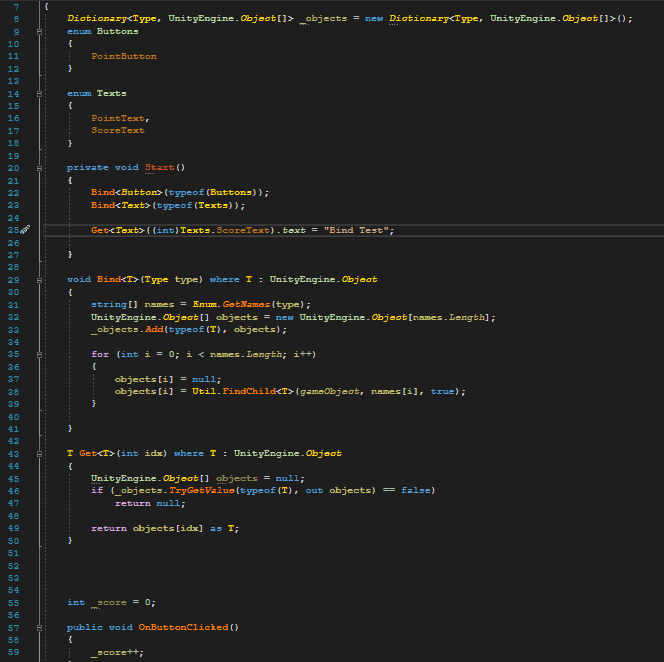Click the Add method on line 33

pos(154,330)
